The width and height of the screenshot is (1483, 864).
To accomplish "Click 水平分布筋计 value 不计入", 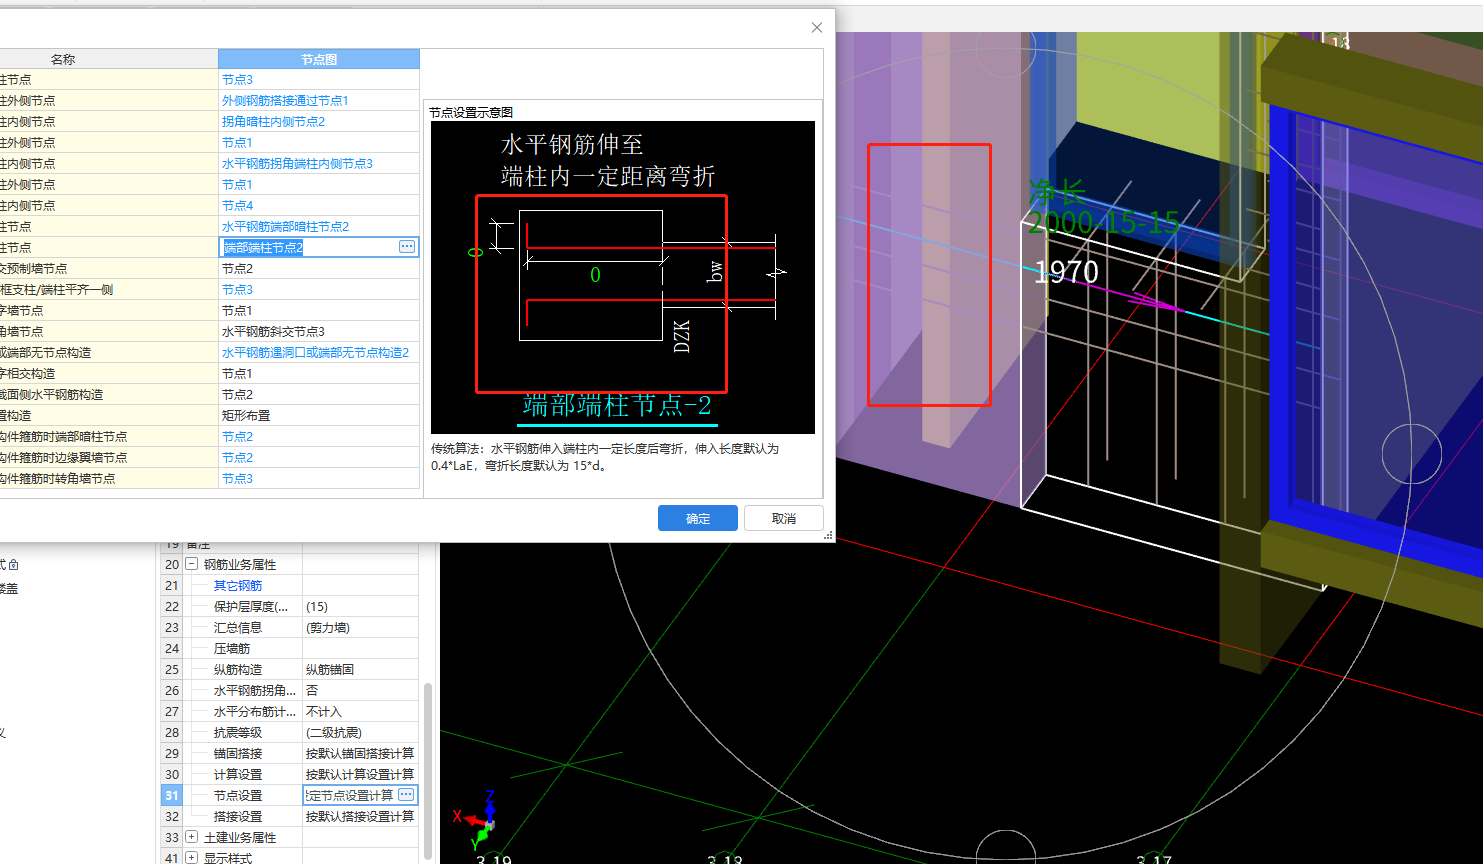I will 360,712.
